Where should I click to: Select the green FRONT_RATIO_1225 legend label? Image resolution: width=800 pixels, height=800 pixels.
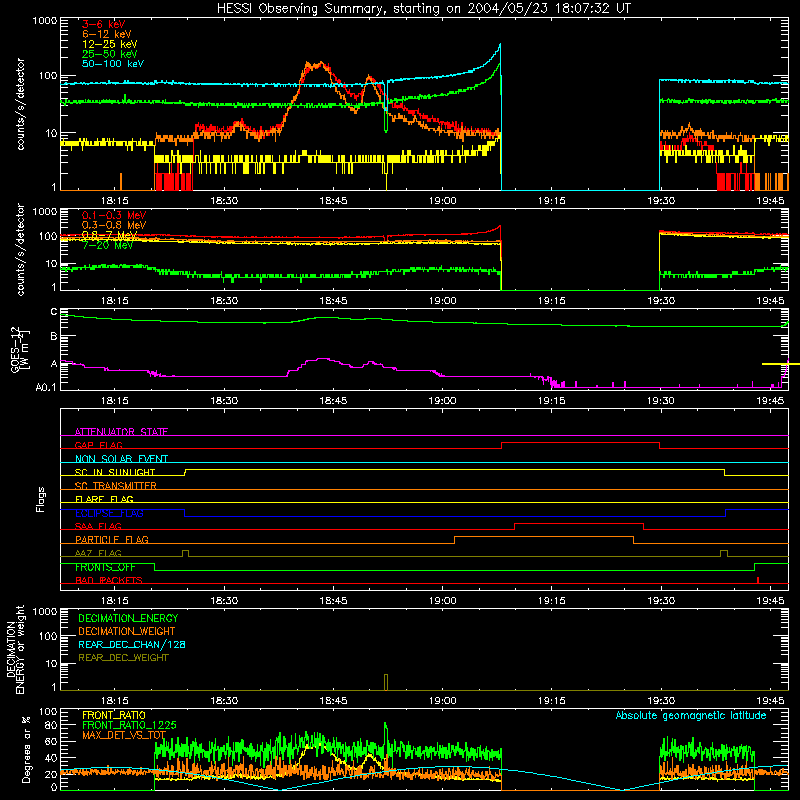(x=129, y=725)
